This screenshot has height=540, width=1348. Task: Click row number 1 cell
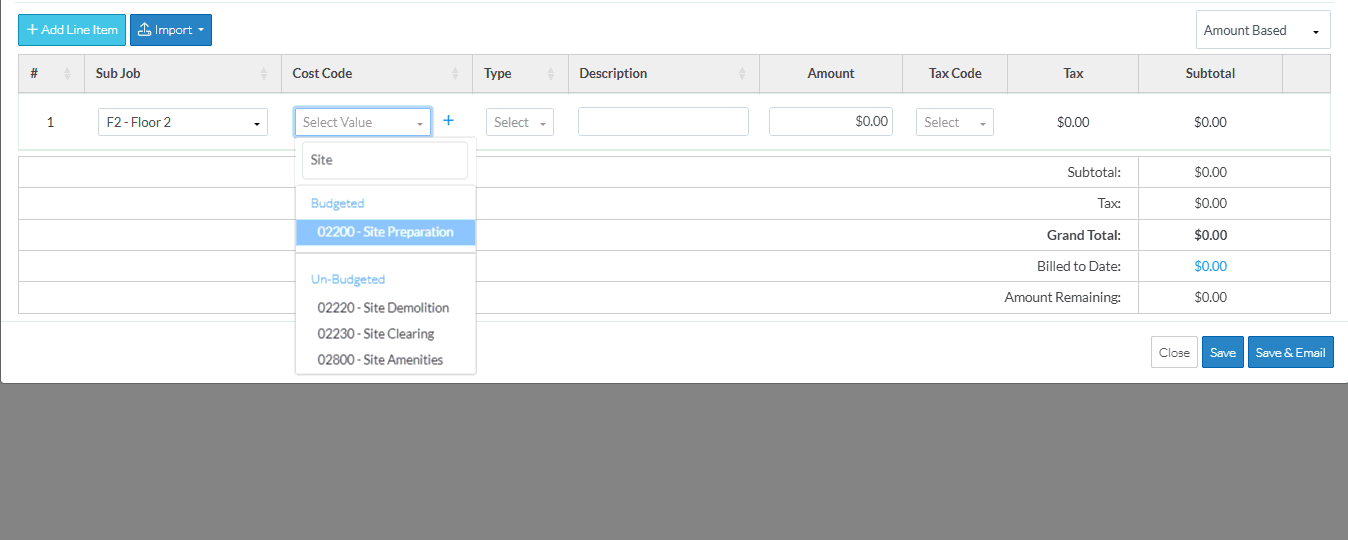51,122
